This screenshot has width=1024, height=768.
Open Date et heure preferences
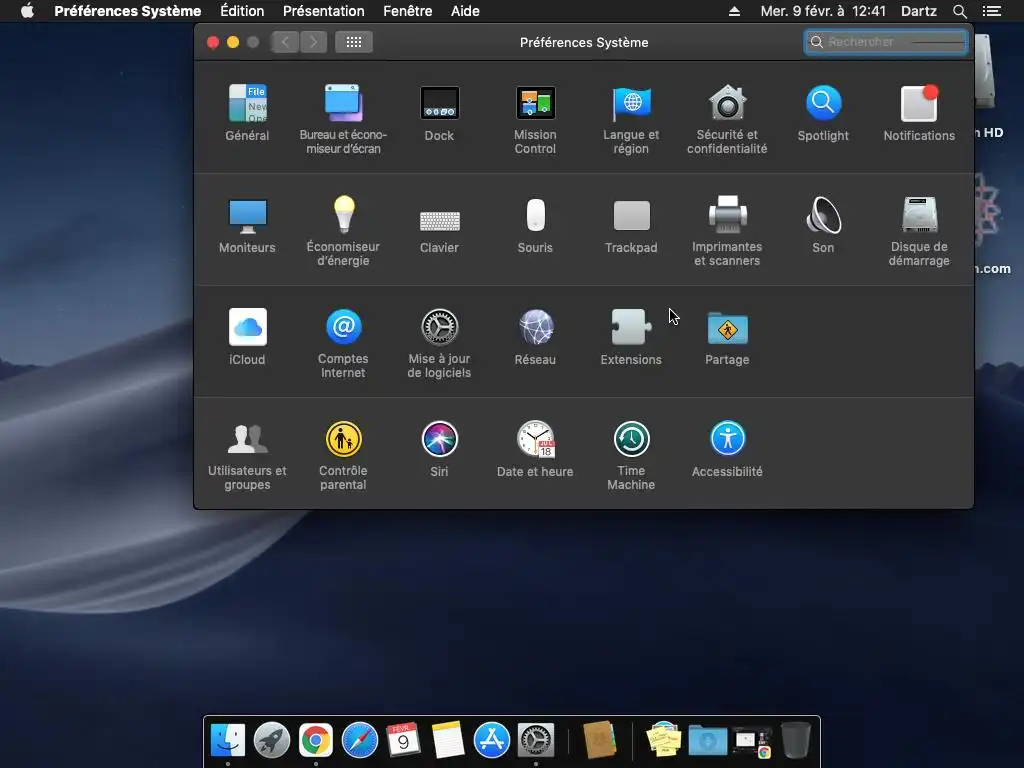[535, 449]
